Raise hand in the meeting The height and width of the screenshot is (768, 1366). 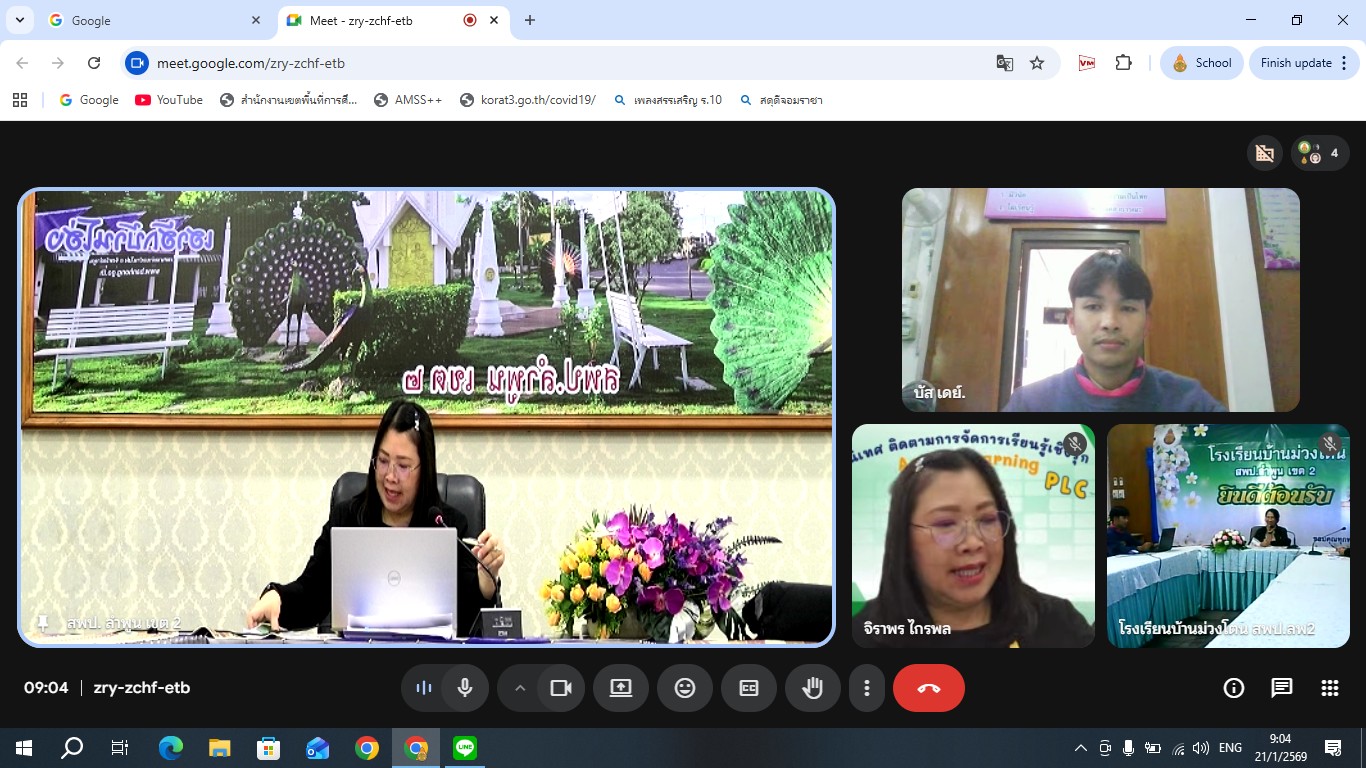tap(812, 688)
